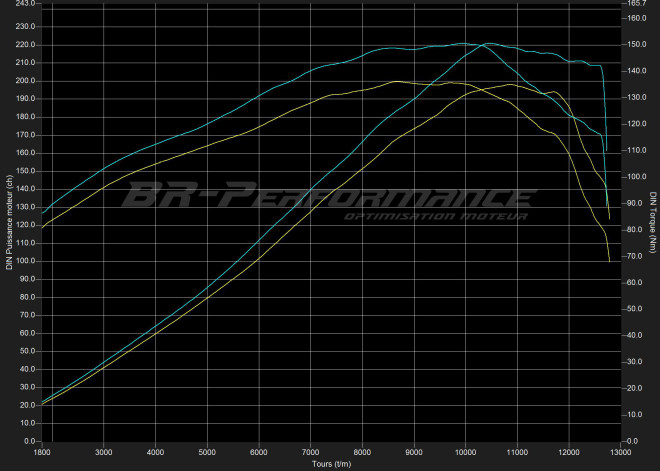Click the 50.0 label on right torque axis
Screen dimensions: 660x471
[632, 309]
